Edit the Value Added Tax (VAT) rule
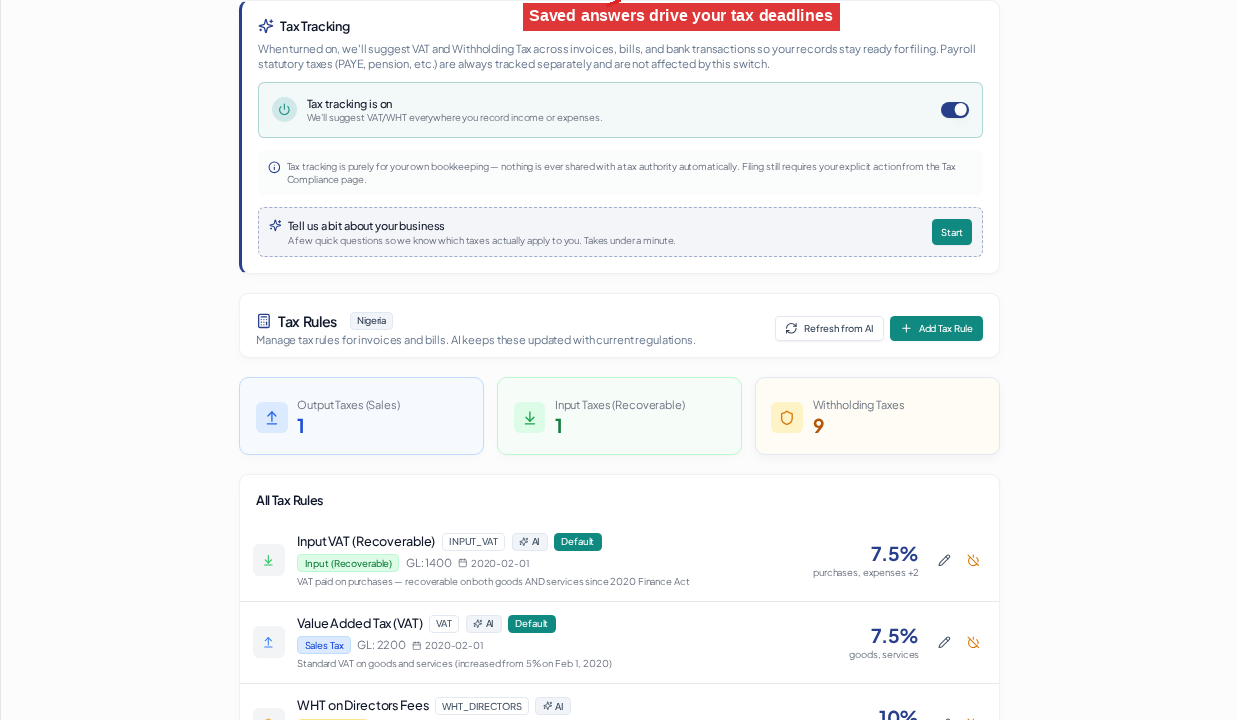 coord(944,642)
